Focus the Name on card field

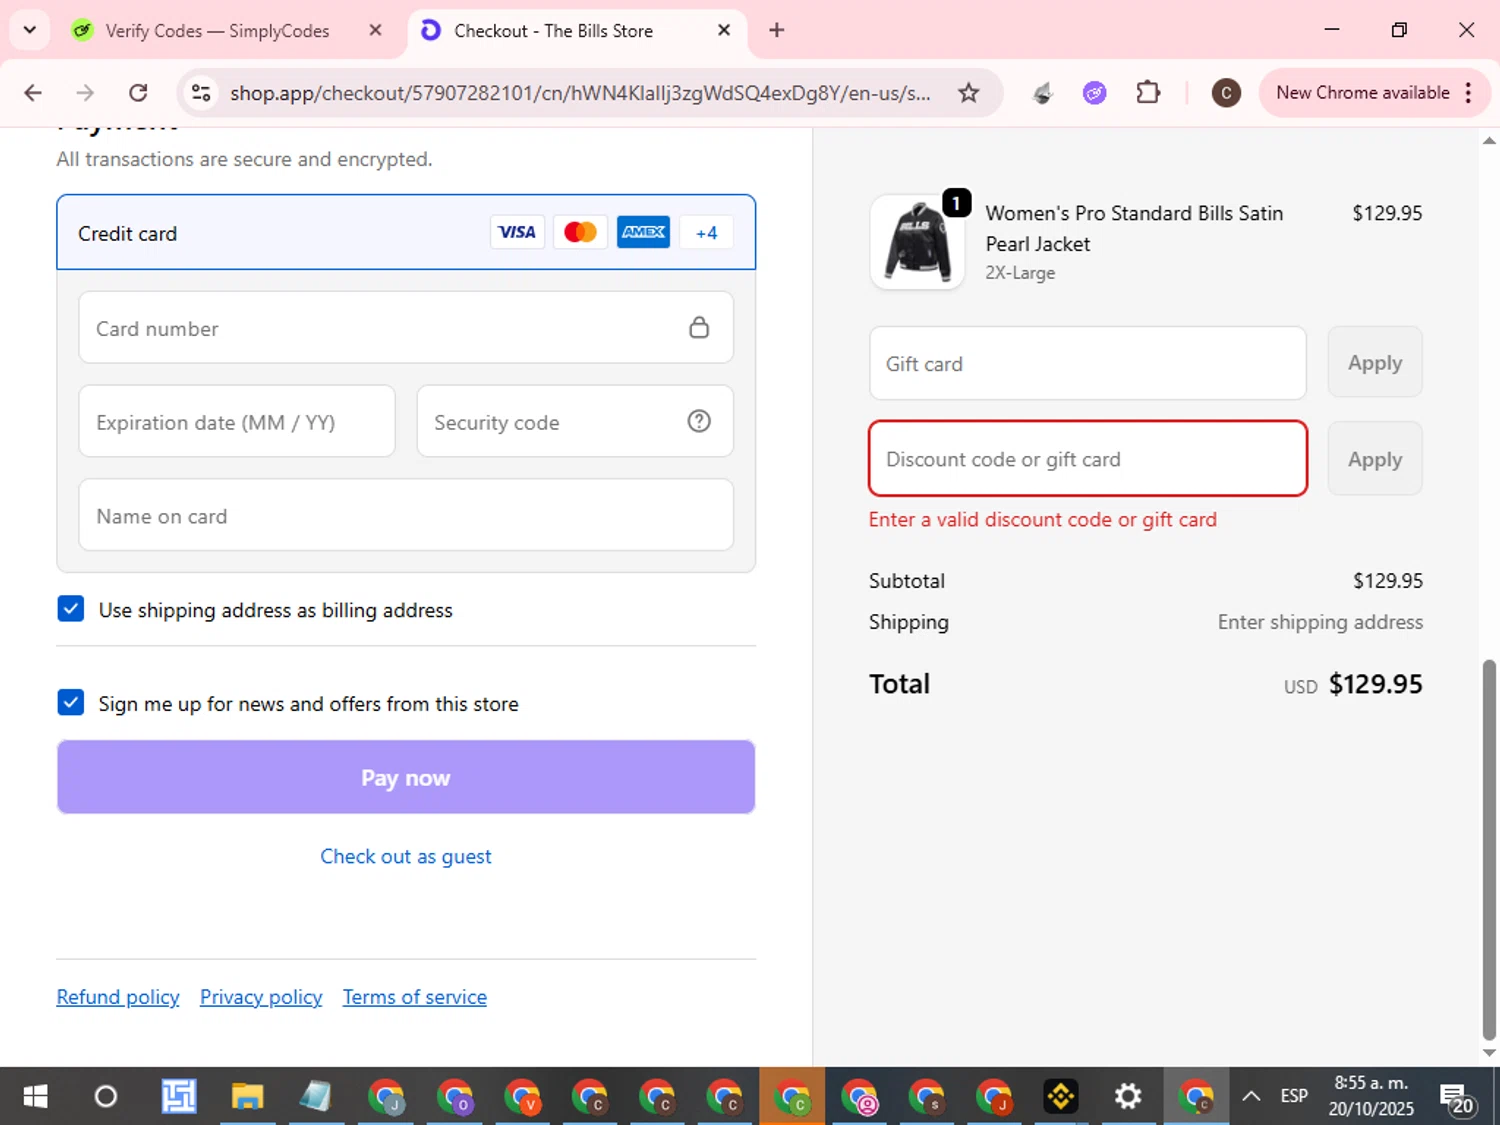(x=406, y=515)
